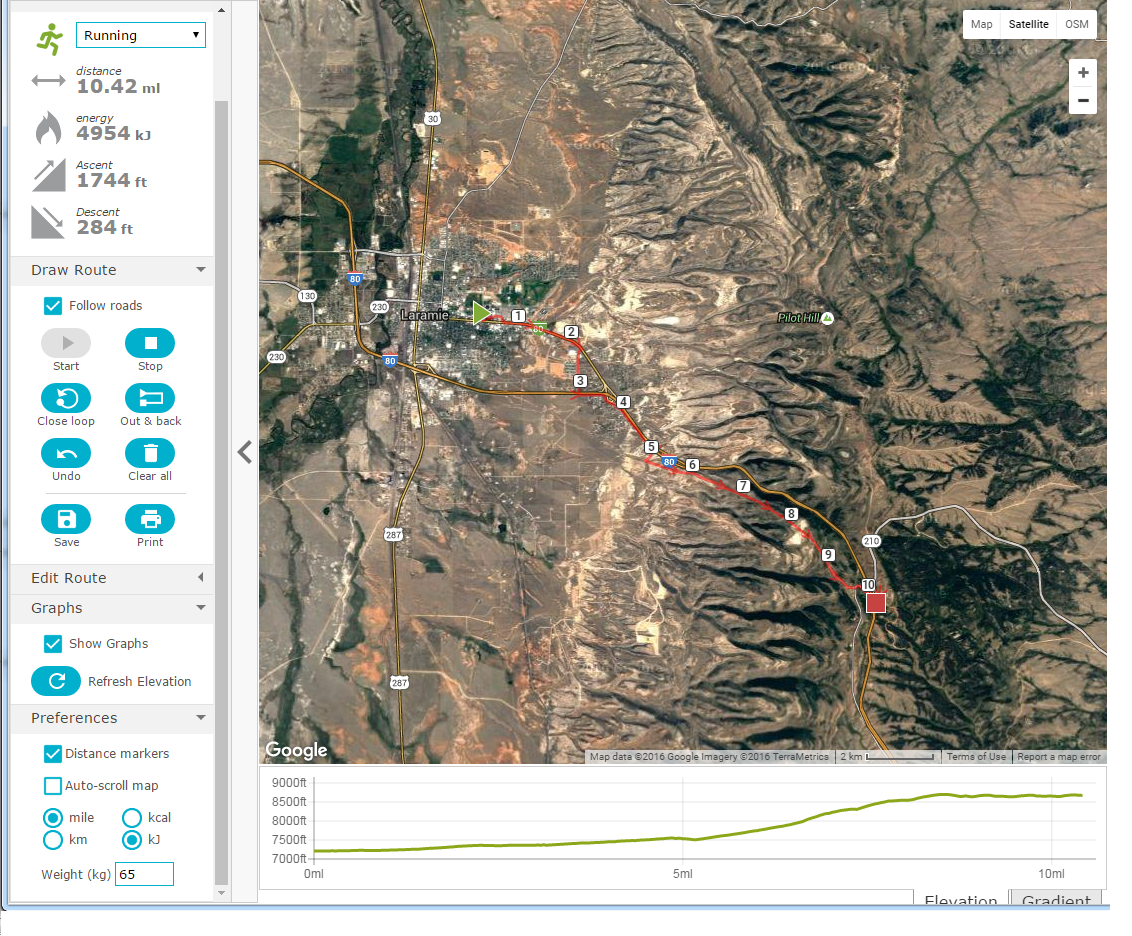The height and width of the screenshot is (936, 1132).
Task: Zoom in on the map
Action: click(1083, 73)
